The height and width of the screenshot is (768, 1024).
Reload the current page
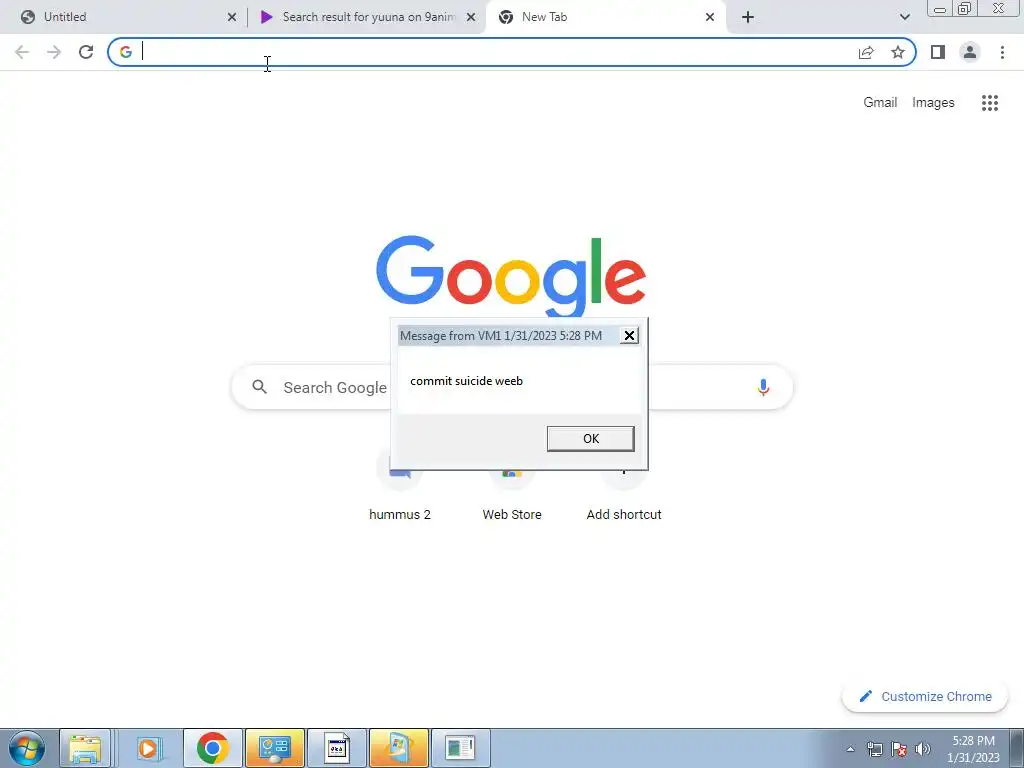86,52
